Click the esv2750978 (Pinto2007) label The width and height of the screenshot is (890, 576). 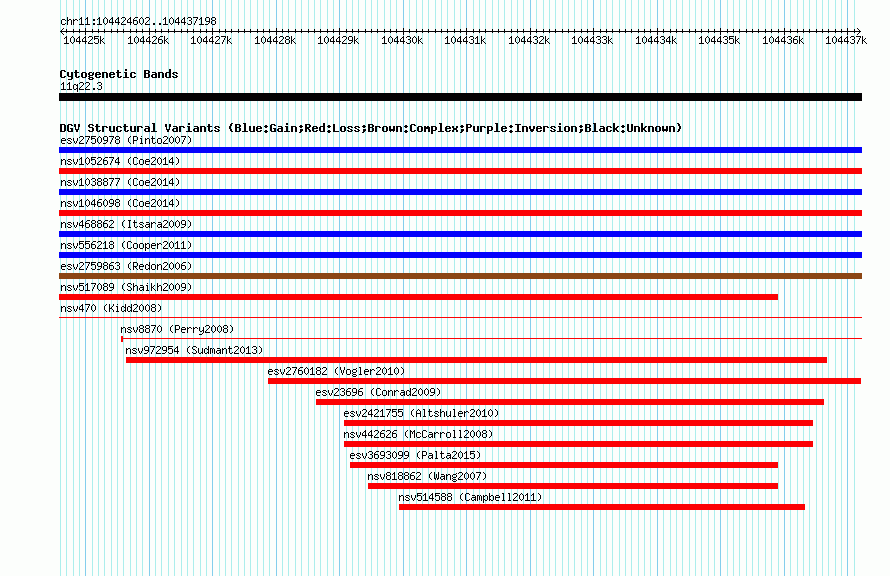126,140
